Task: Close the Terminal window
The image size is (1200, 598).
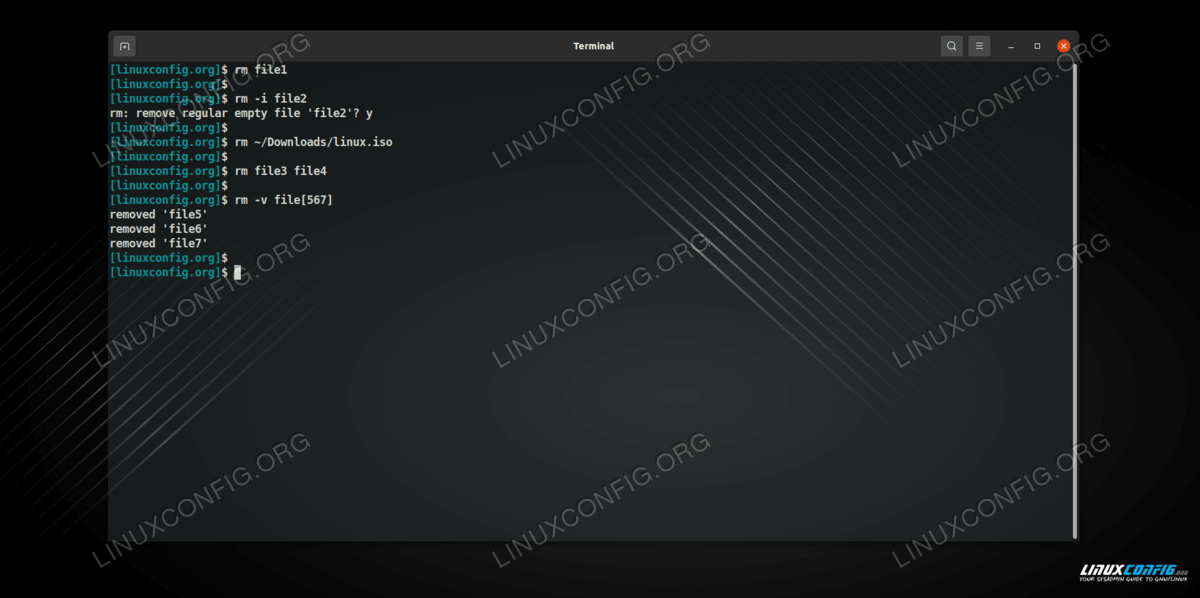Action: pos(1063,46)
